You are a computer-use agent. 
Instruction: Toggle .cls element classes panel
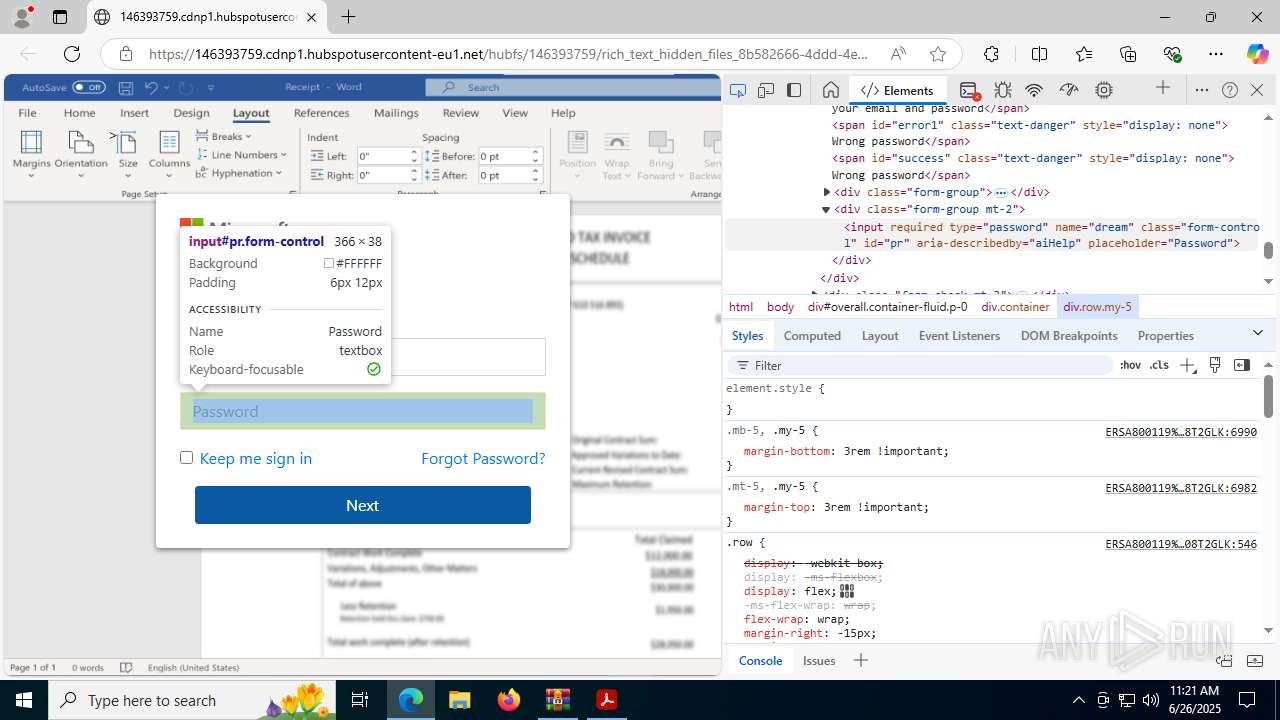(x=1159, y=365)
